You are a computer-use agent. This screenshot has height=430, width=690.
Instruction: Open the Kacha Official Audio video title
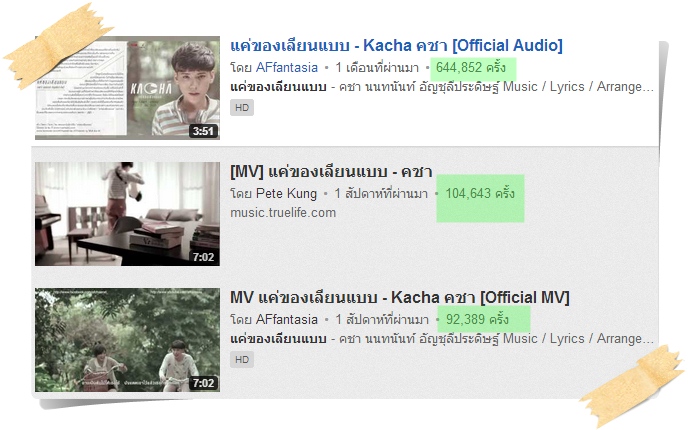coord(396,45)
